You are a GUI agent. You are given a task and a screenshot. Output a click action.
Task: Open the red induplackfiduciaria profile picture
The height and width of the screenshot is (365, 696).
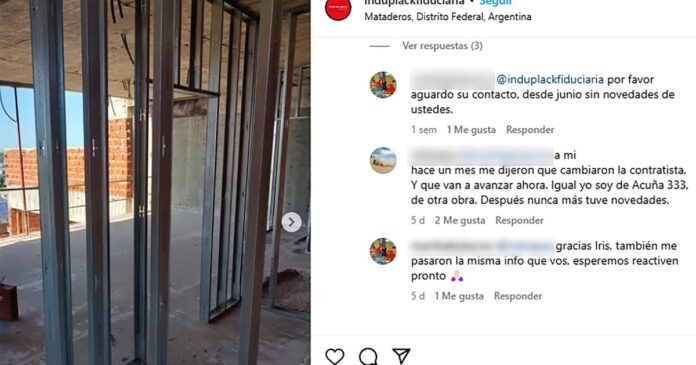338,8
